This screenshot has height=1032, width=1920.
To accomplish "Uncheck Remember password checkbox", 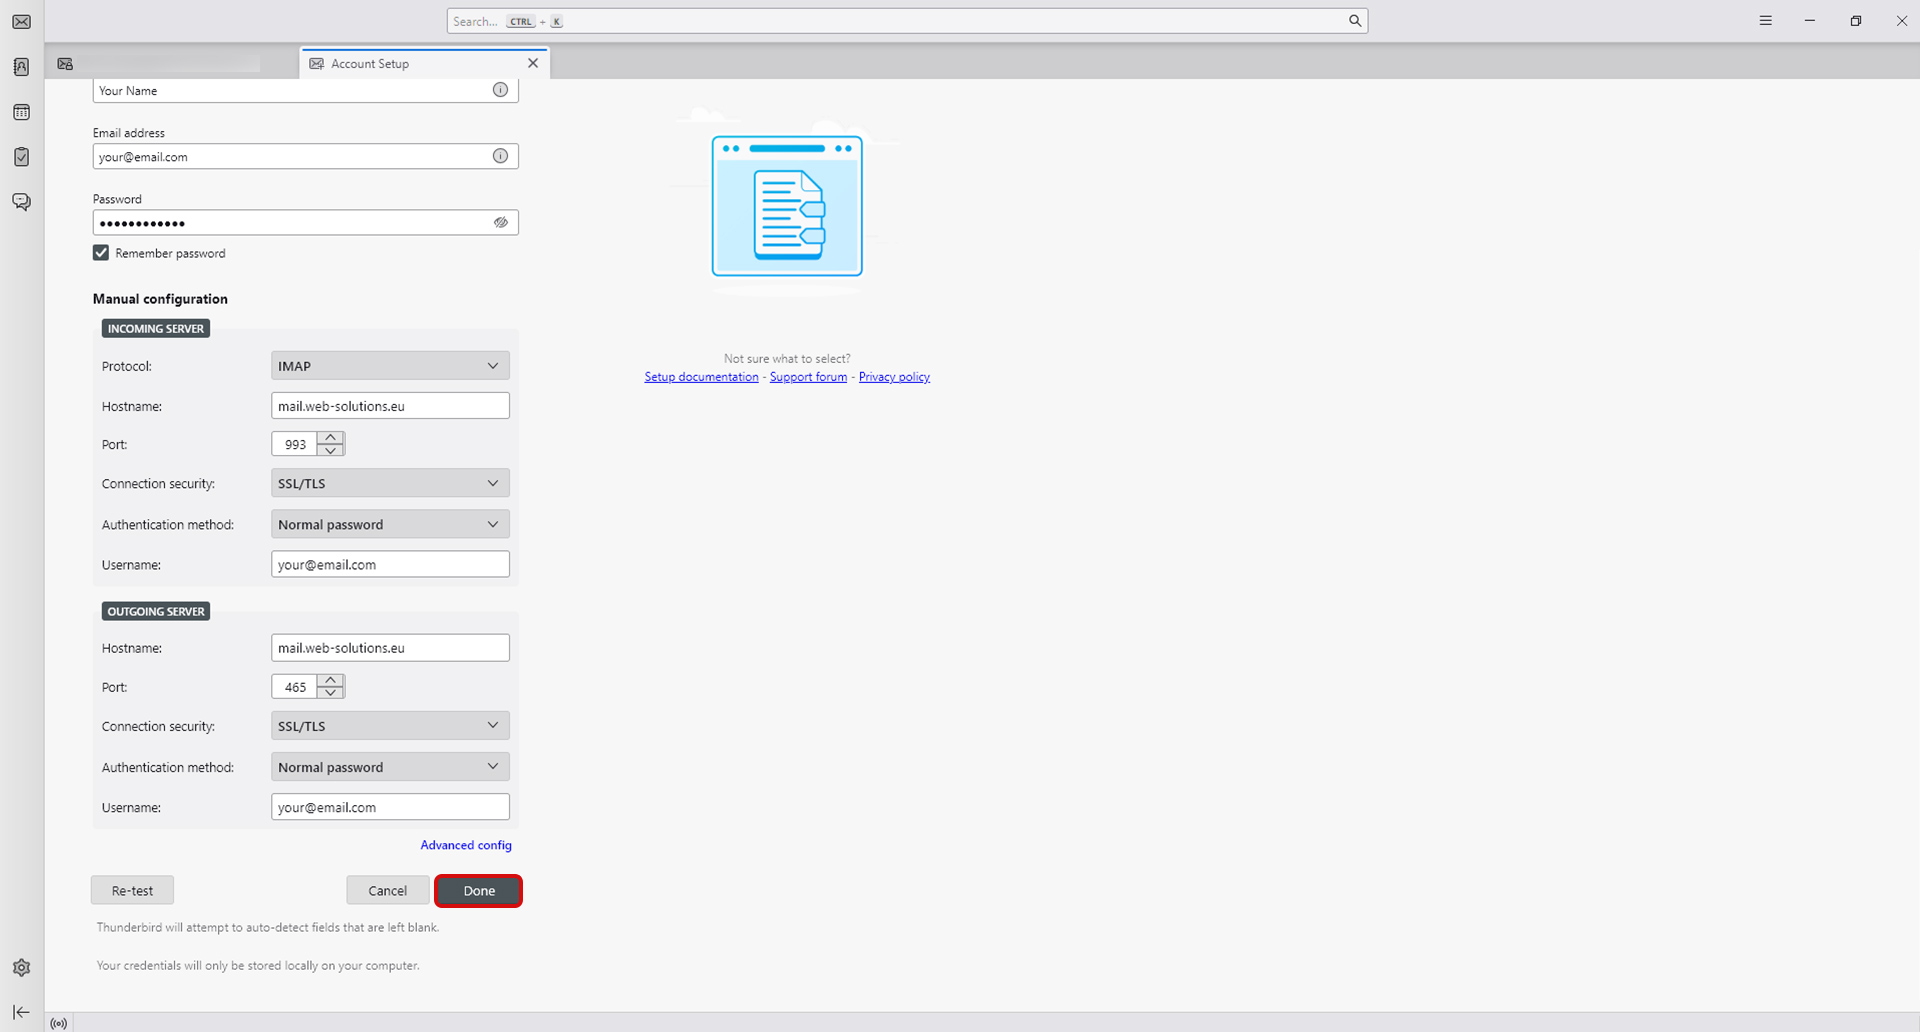I will [101, 253].
